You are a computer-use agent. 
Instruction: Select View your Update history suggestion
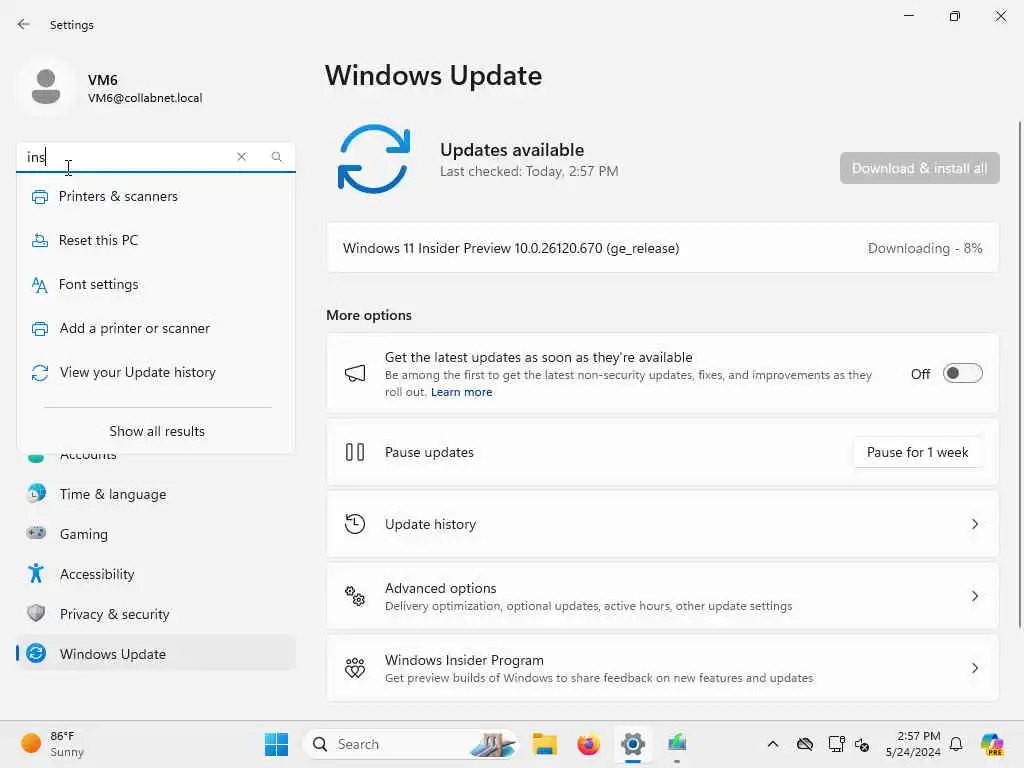pyautogui.click(x=155, y=373)
